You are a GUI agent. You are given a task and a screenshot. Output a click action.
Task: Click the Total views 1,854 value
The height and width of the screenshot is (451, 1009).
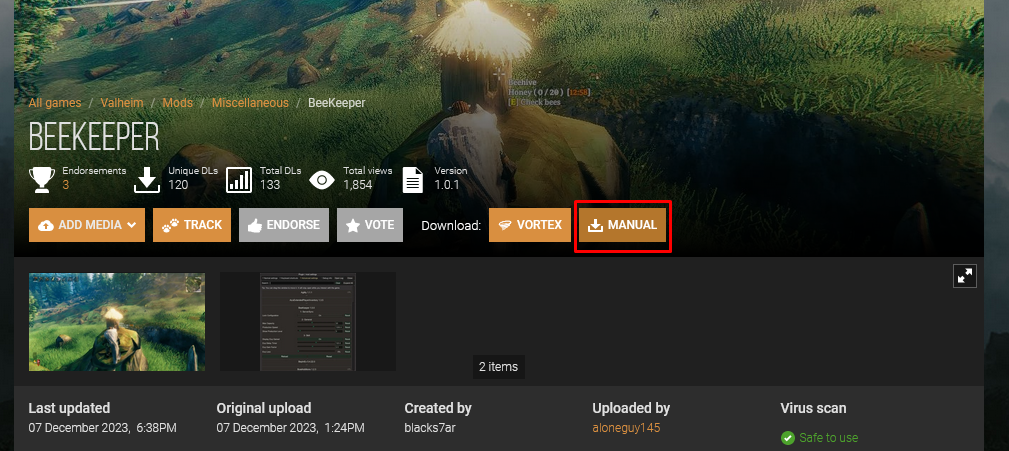tap(358, 185)
